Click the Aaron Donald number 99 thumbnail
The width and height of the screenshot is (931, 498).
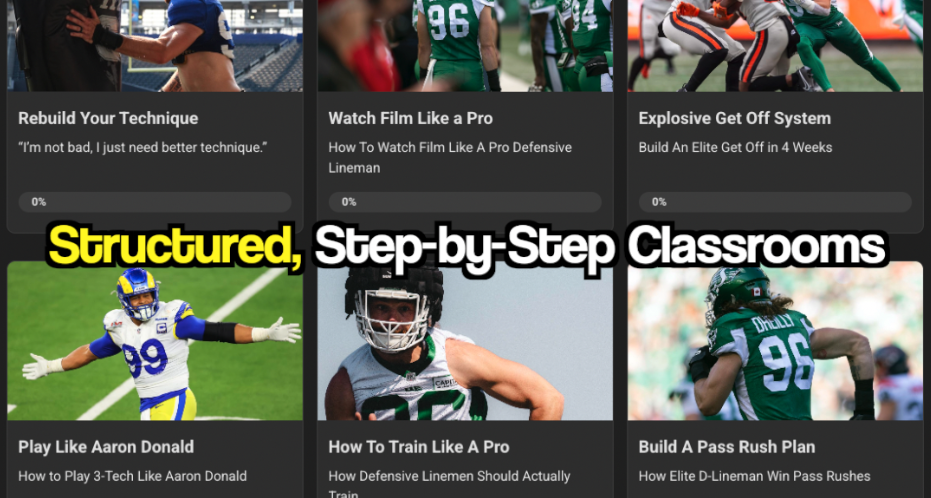pos(155,341)
